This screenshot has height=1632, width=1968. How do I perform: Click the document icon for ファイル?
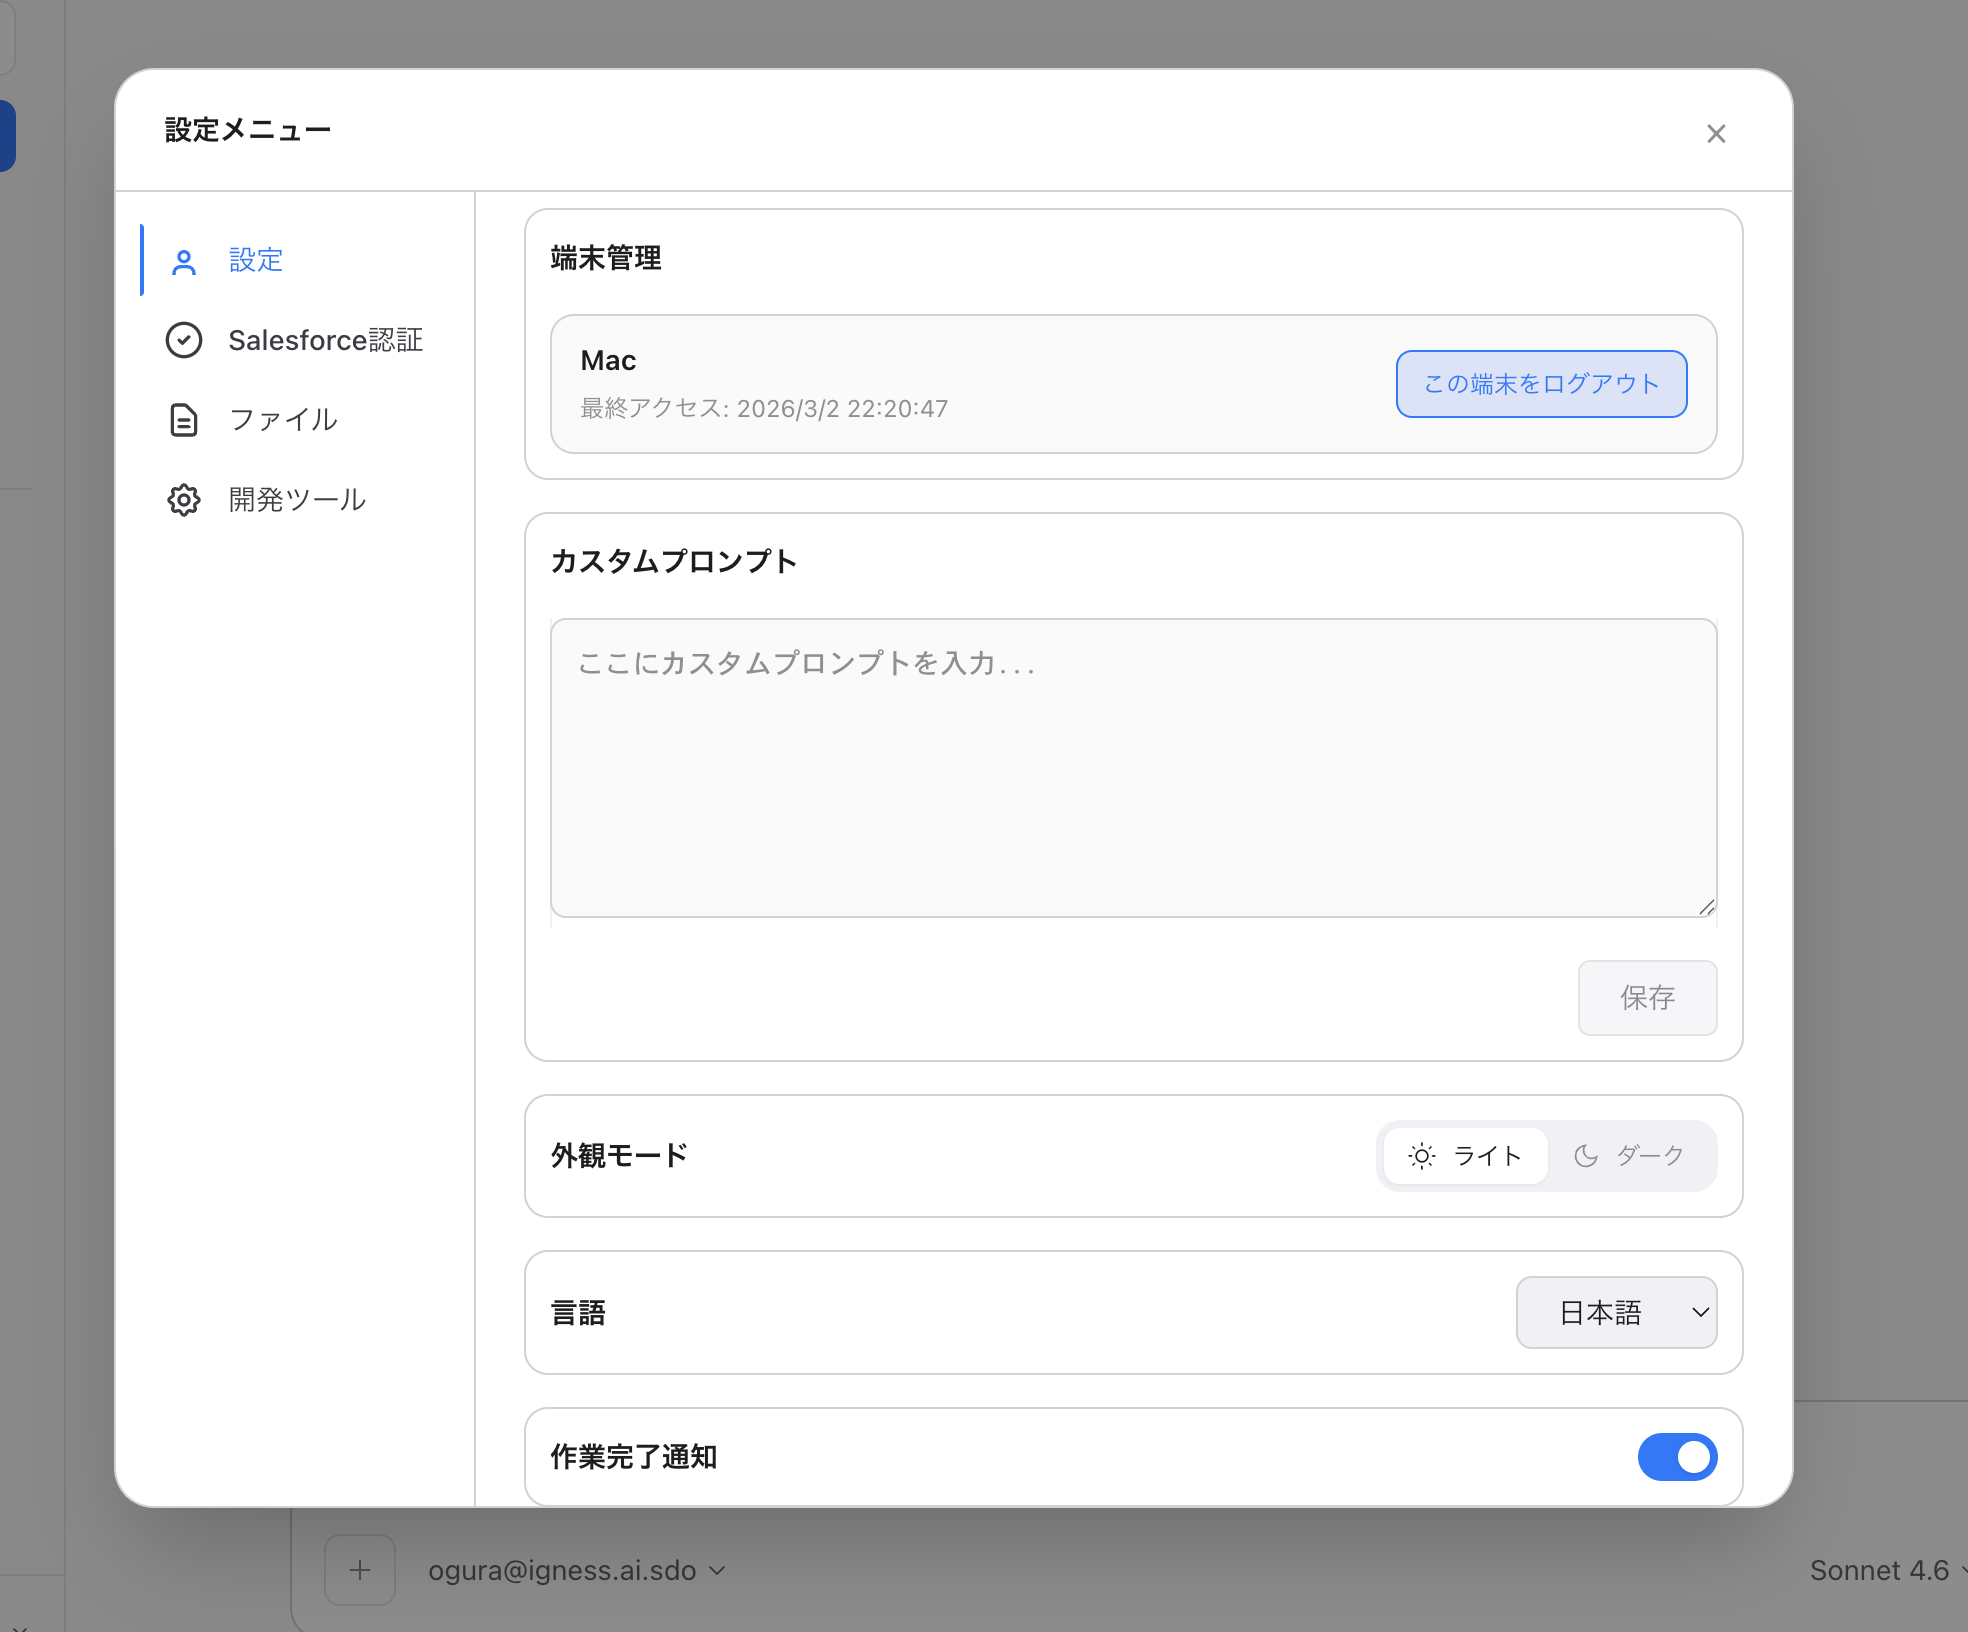tap(184, 420)
